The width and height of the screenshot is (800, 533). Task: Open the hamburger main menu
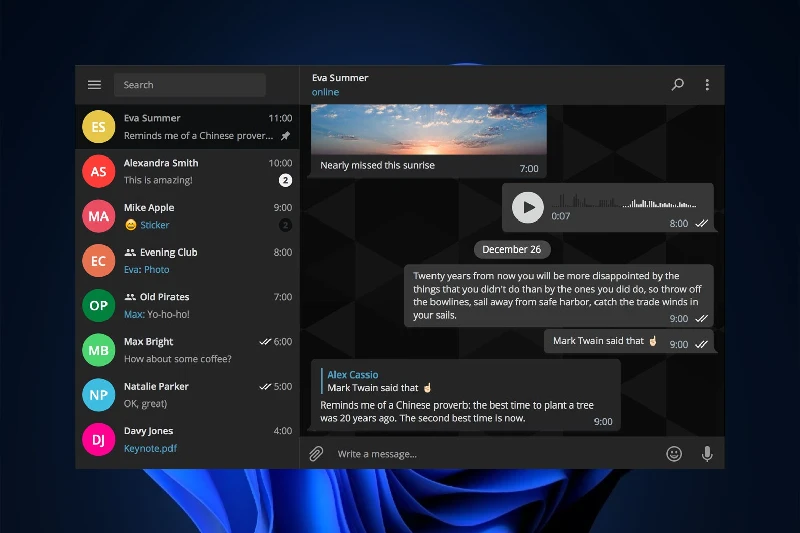tap(94, 85)
